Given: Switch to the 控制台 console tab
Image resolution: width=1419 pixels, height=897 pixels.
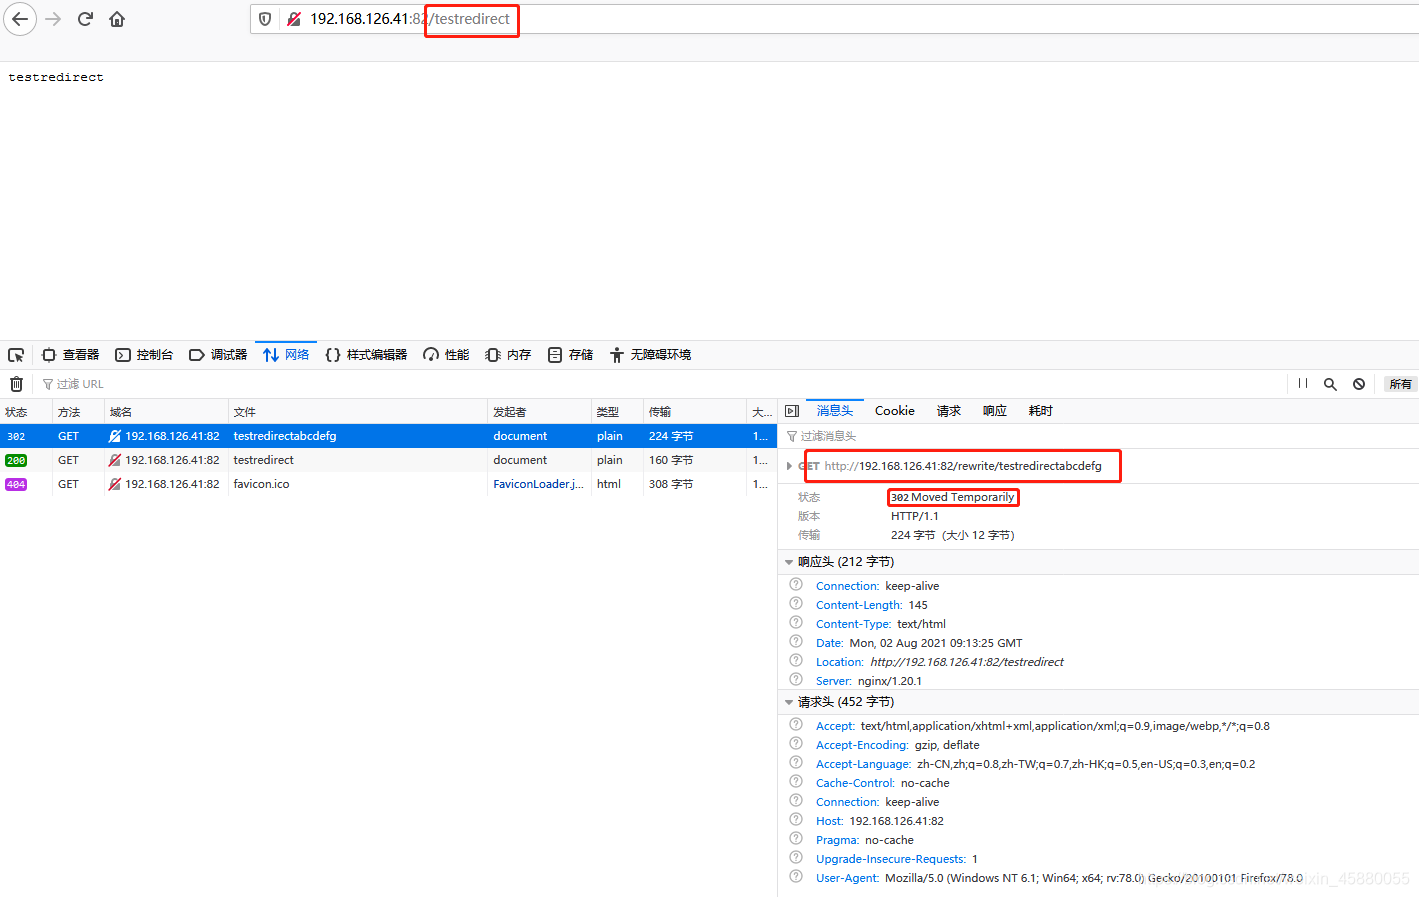Looking at the screenshot, I should [x=144, y=355].
